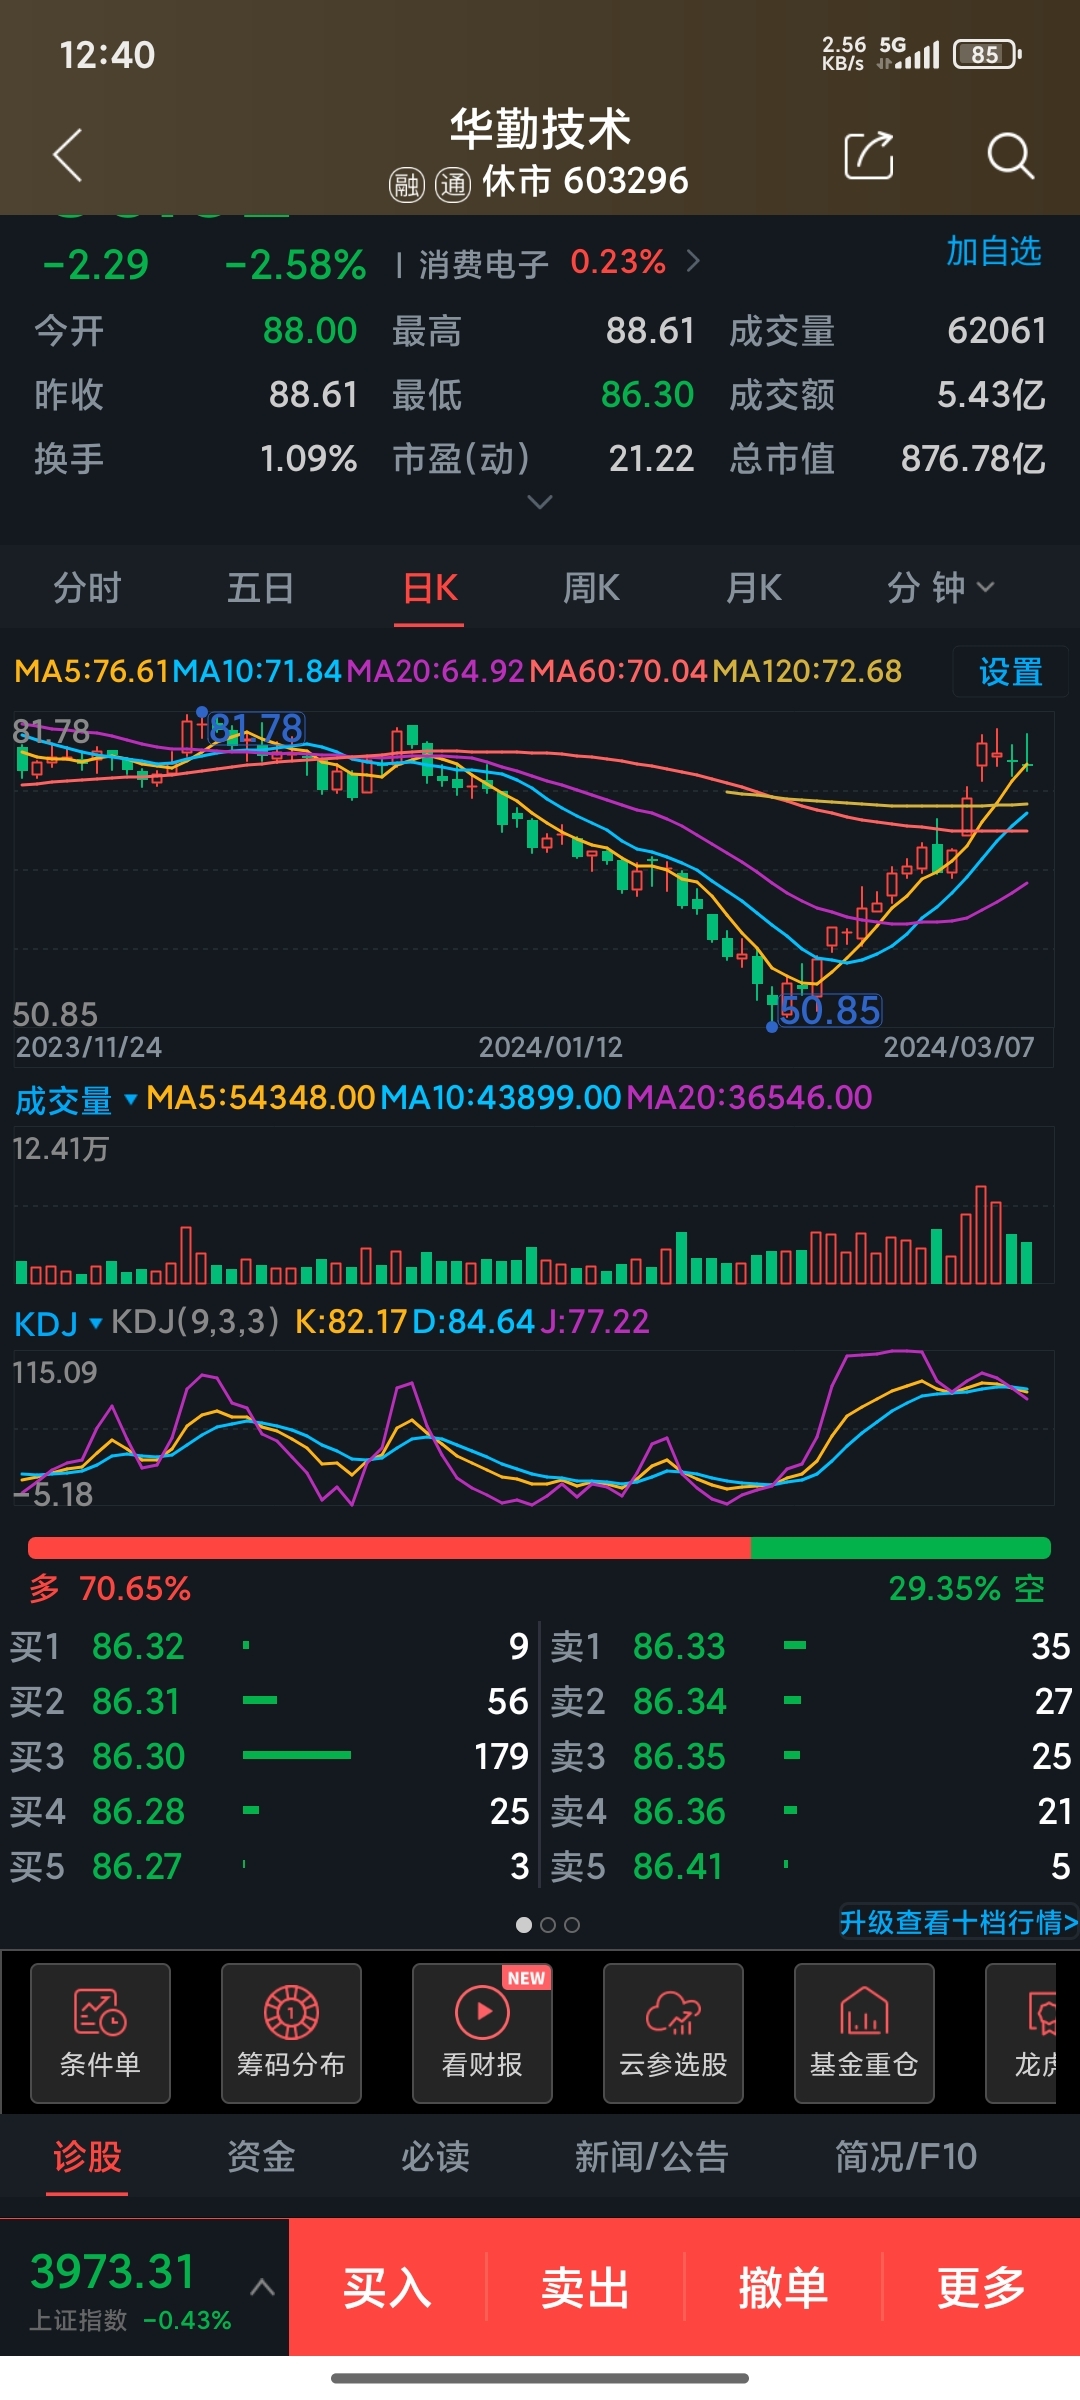Expand more quote details chevron
Viewport: 1080px width, 2400px height.
point(540,502)
